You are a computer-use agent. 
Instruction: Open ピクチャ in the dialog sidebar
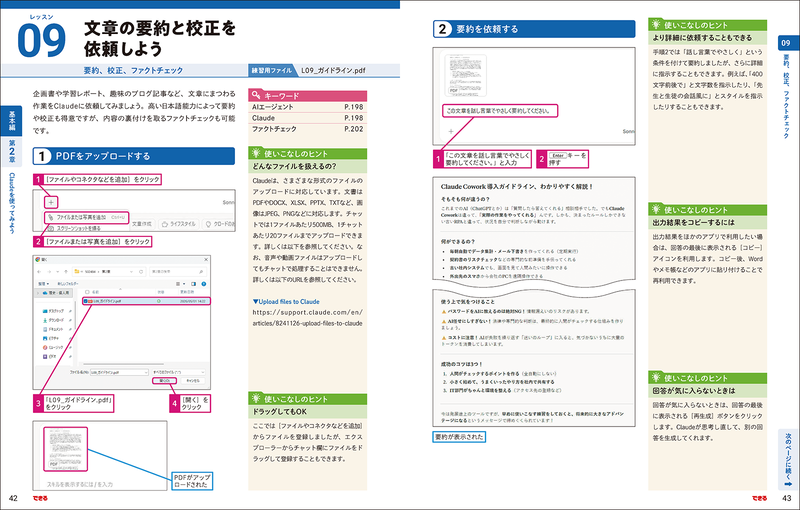(x=51, y=338)
